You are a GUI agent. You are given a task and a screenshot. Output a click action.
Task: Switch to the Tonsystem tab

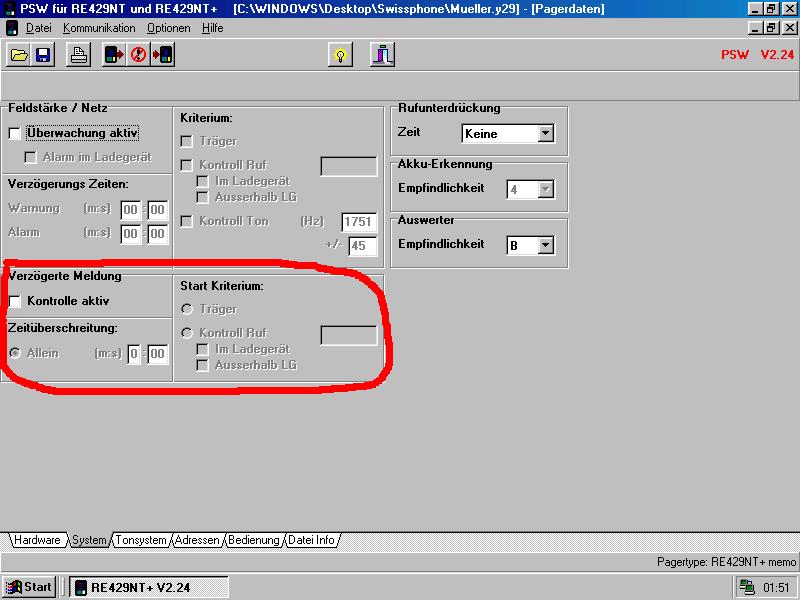pos(141,540)
